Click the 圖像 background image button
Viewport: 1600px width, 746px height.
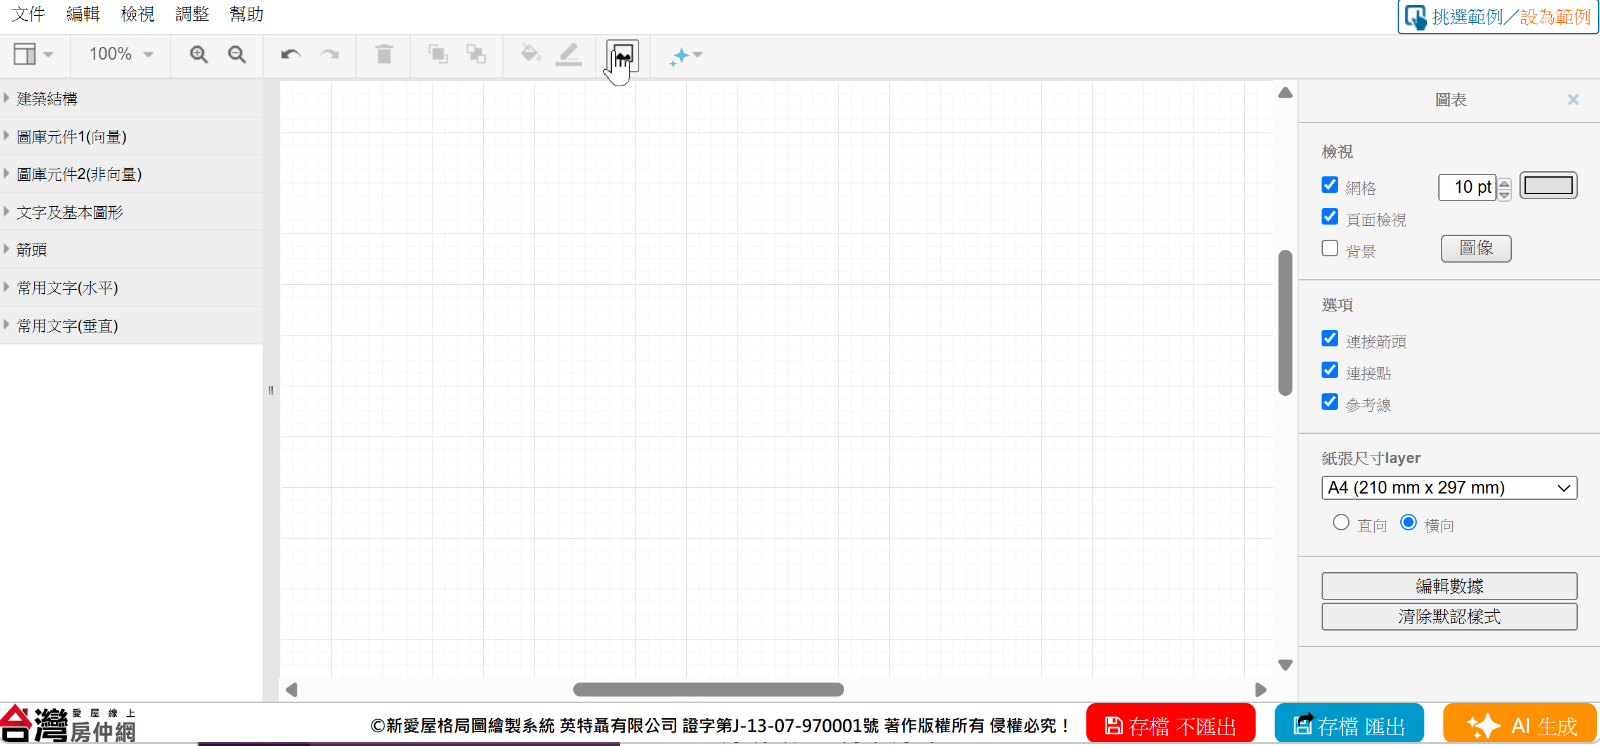[x=1476, y=248]
